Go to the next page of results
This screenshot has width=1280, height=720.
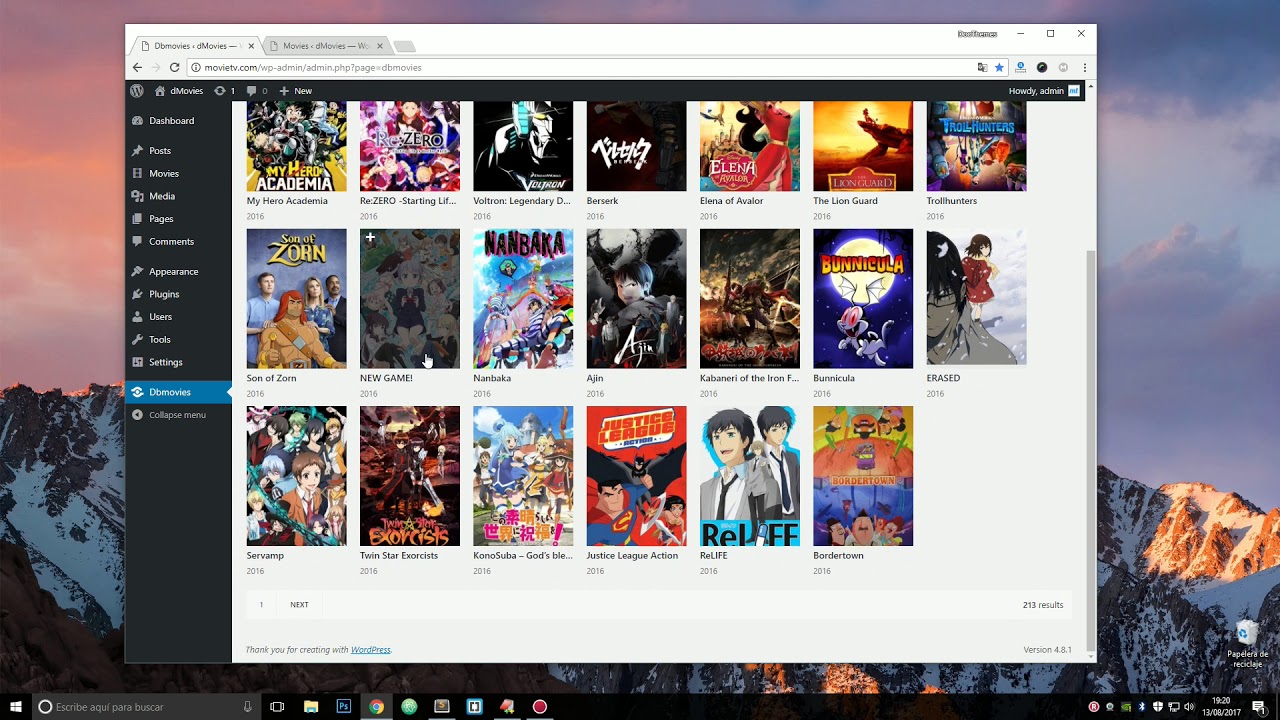click(x=299, y=604)
